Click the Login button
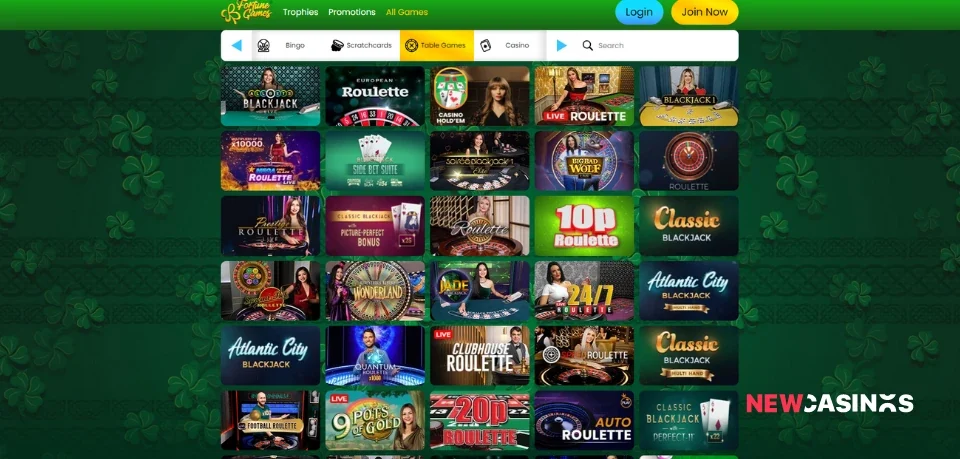Screen dimensions: 960x459 (x=639, y=12)
